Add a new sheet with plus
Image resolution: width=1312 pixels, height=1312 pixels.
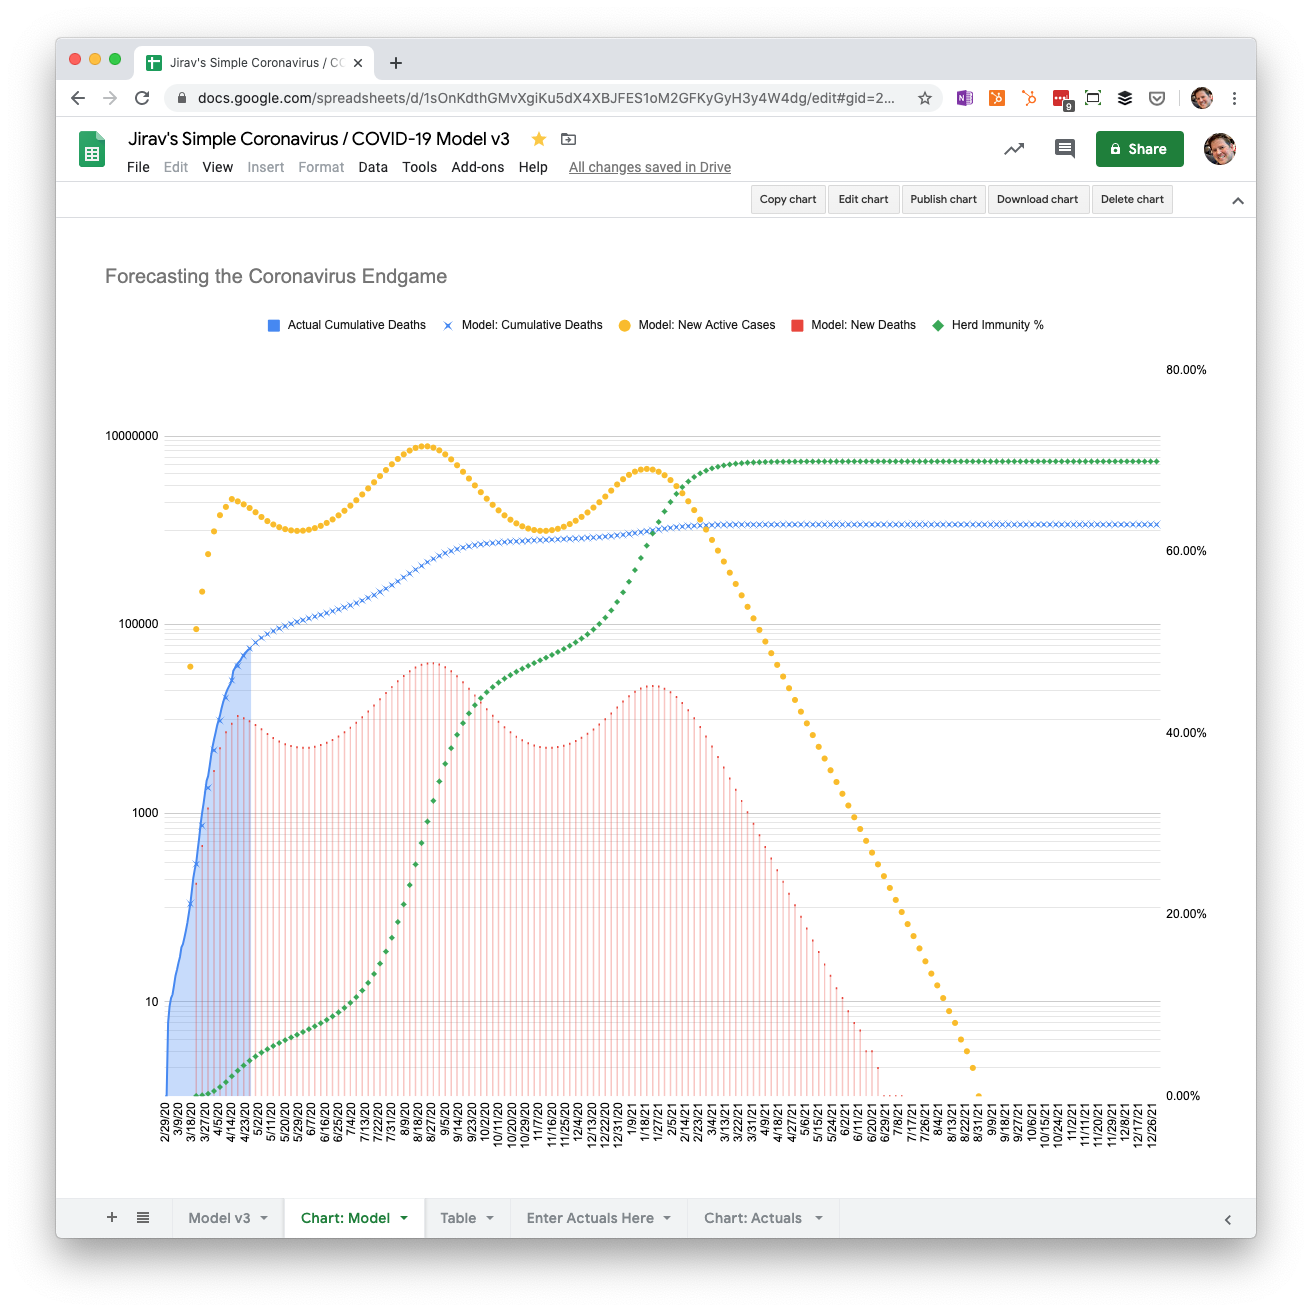(112, 1217)
